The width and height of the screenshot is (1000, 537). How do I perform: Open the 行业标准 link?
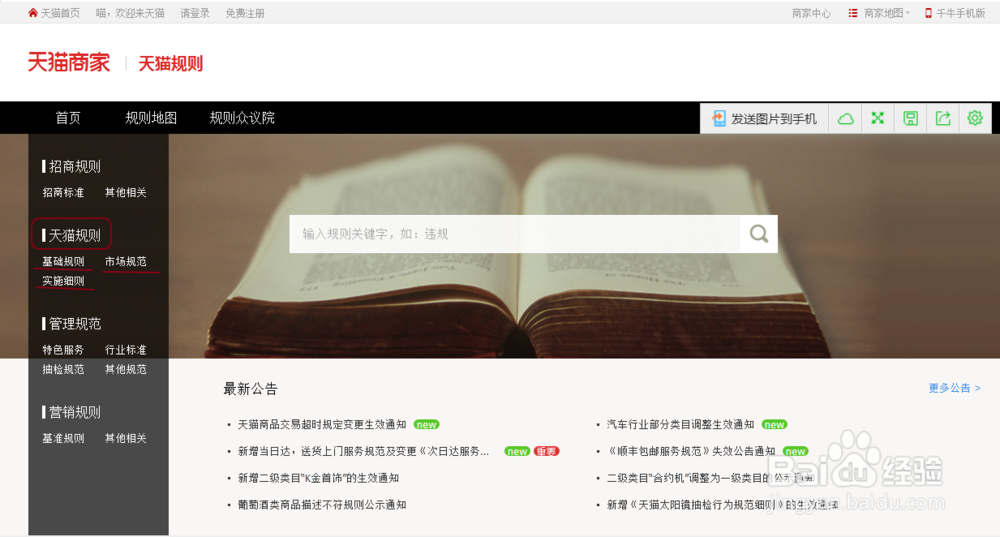click(x=126, y=350)
